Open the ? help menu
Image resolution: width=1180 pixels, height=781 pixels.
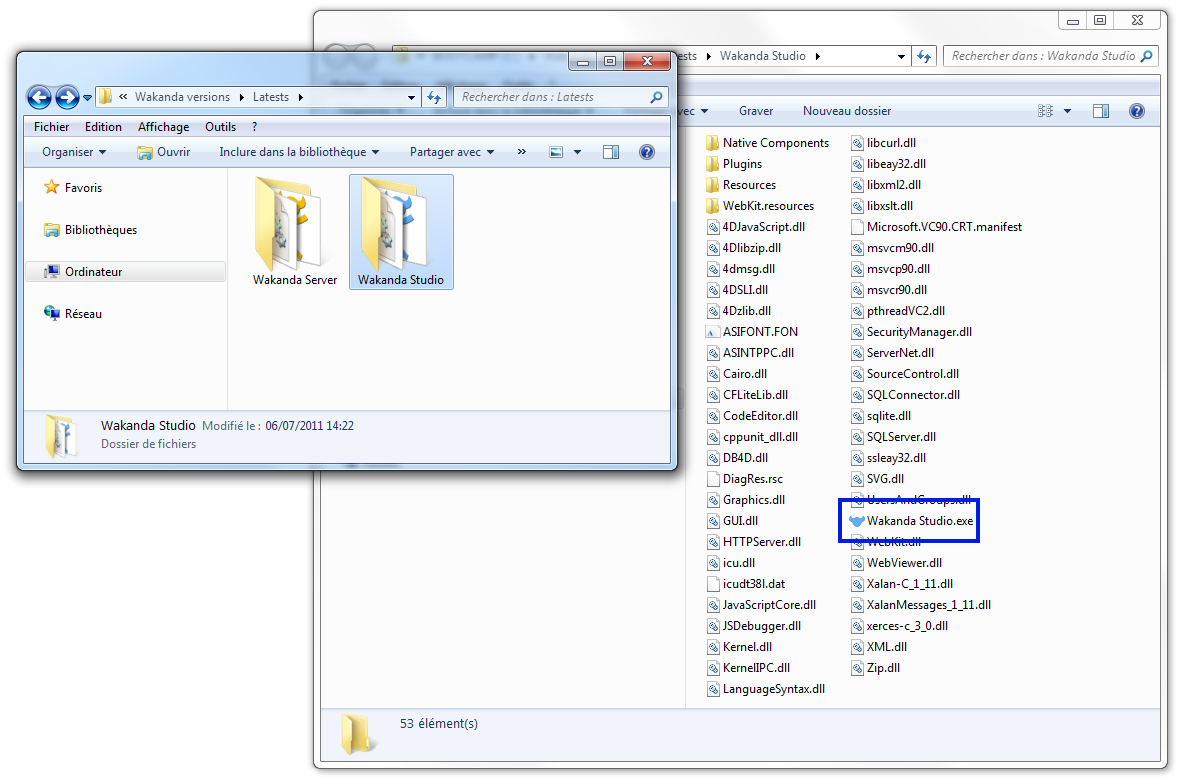coord(254,127)
